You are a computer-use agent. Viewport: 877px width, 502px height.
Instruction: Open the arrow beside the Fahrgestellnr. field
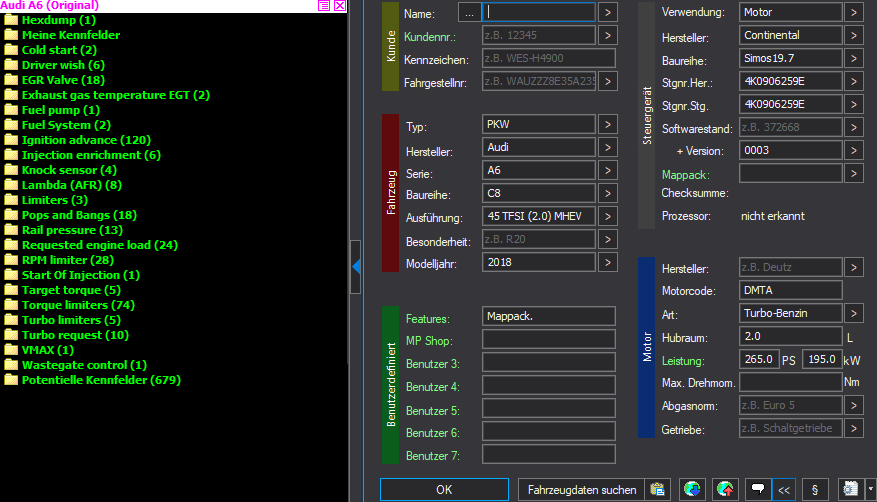click(x=607, y=82)
